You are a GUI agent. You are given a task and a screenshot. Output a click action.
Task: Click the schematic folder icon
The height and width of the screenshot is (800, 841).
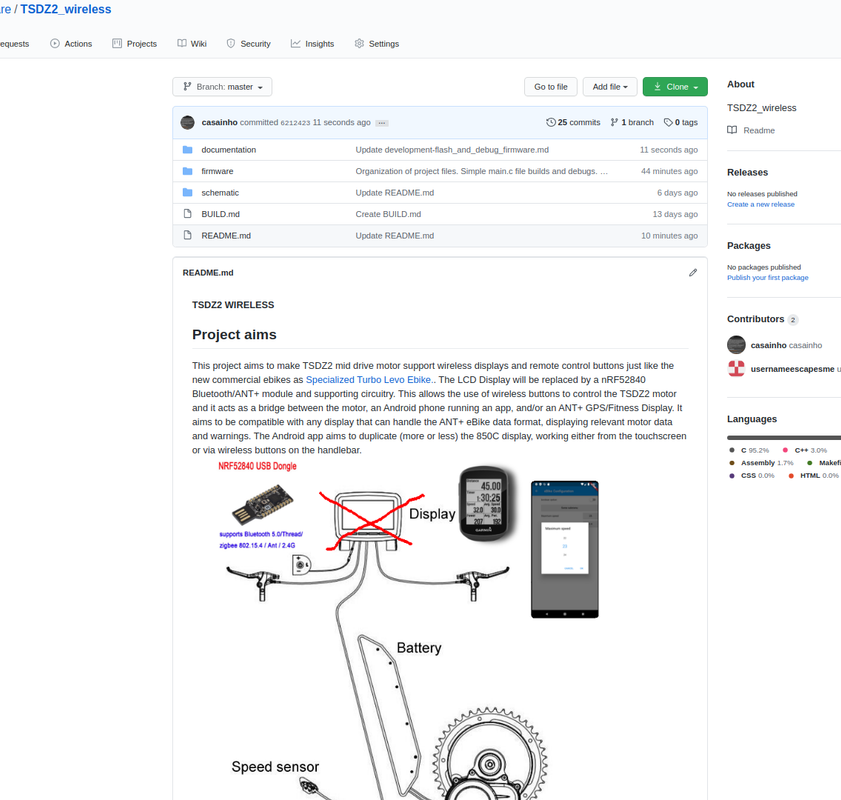(x=187, y=192)
